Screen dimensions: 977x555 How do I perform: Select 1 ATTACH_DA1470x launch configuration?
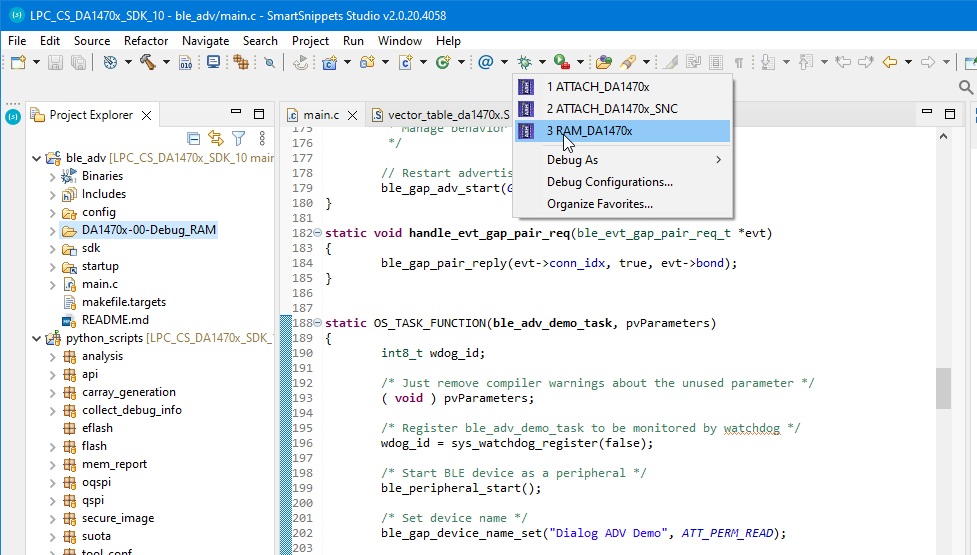click(x=622, y=87)
